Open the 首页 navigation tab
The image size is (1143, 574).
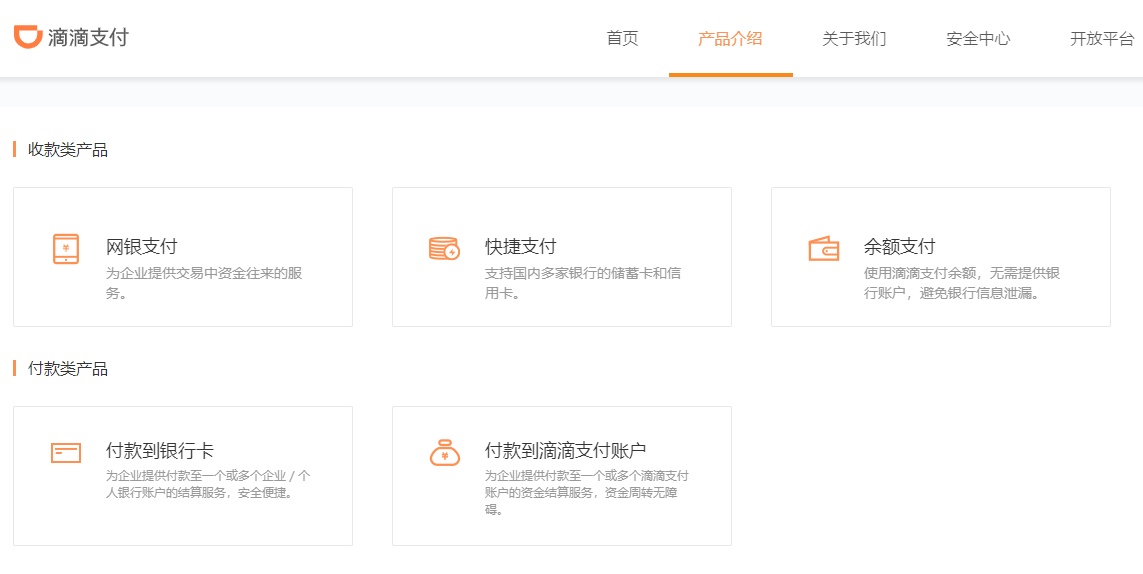tap(623, 39)
